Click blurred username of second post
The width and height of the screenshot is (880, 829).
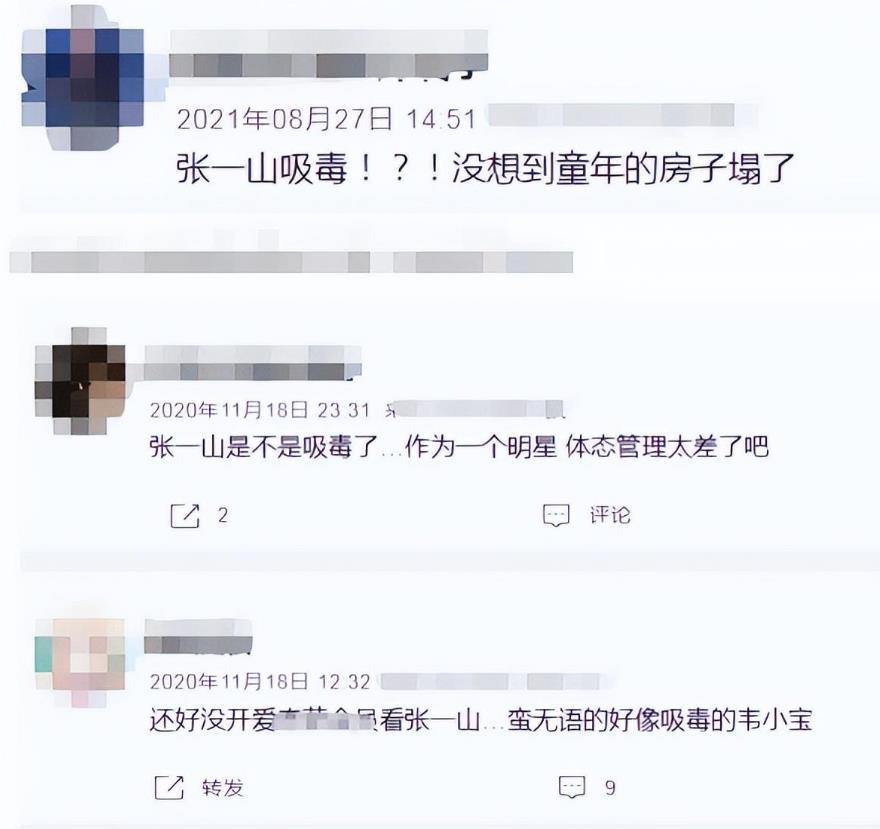pyautogui.click(x=253, y=363)
